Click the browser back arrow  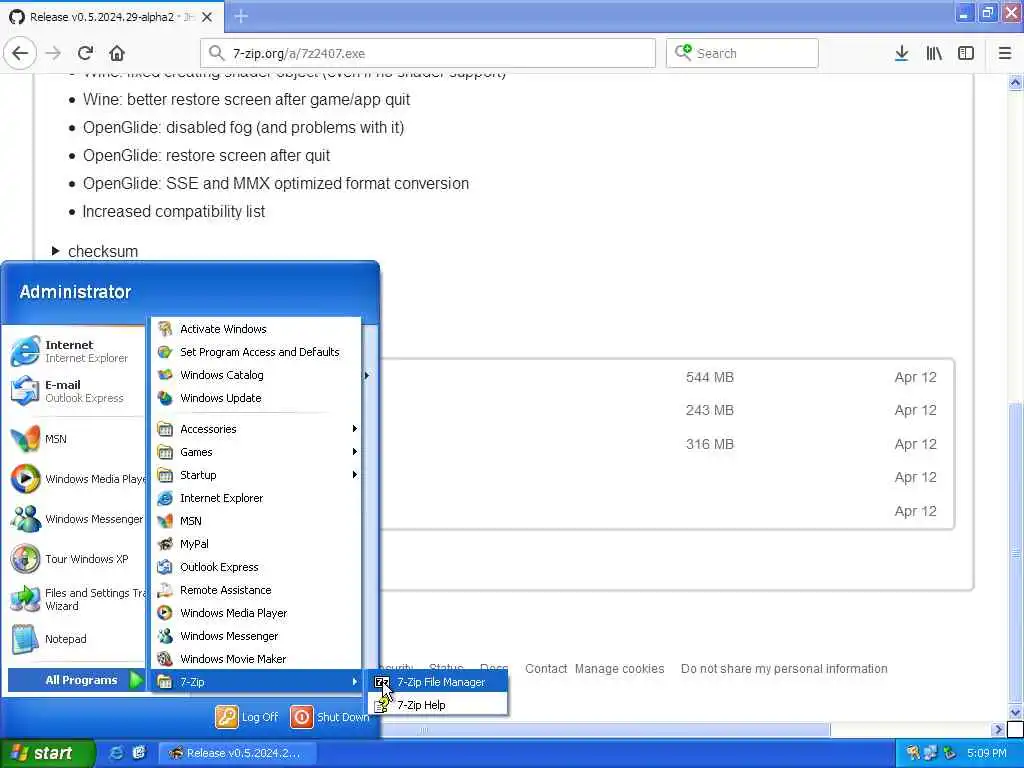coord(20,53)
